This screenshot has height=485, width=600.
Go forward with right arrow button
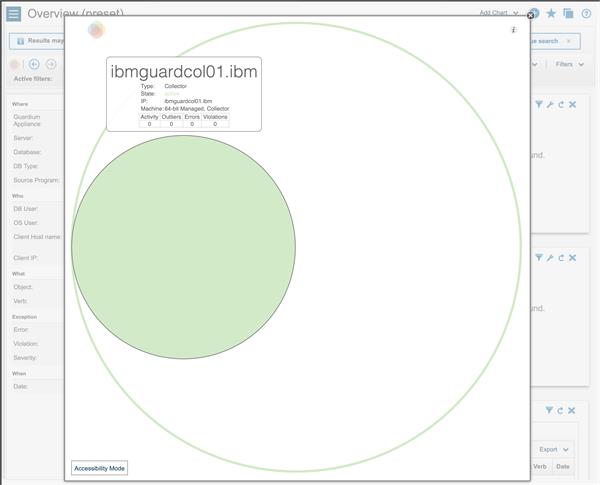coord(51,64)
